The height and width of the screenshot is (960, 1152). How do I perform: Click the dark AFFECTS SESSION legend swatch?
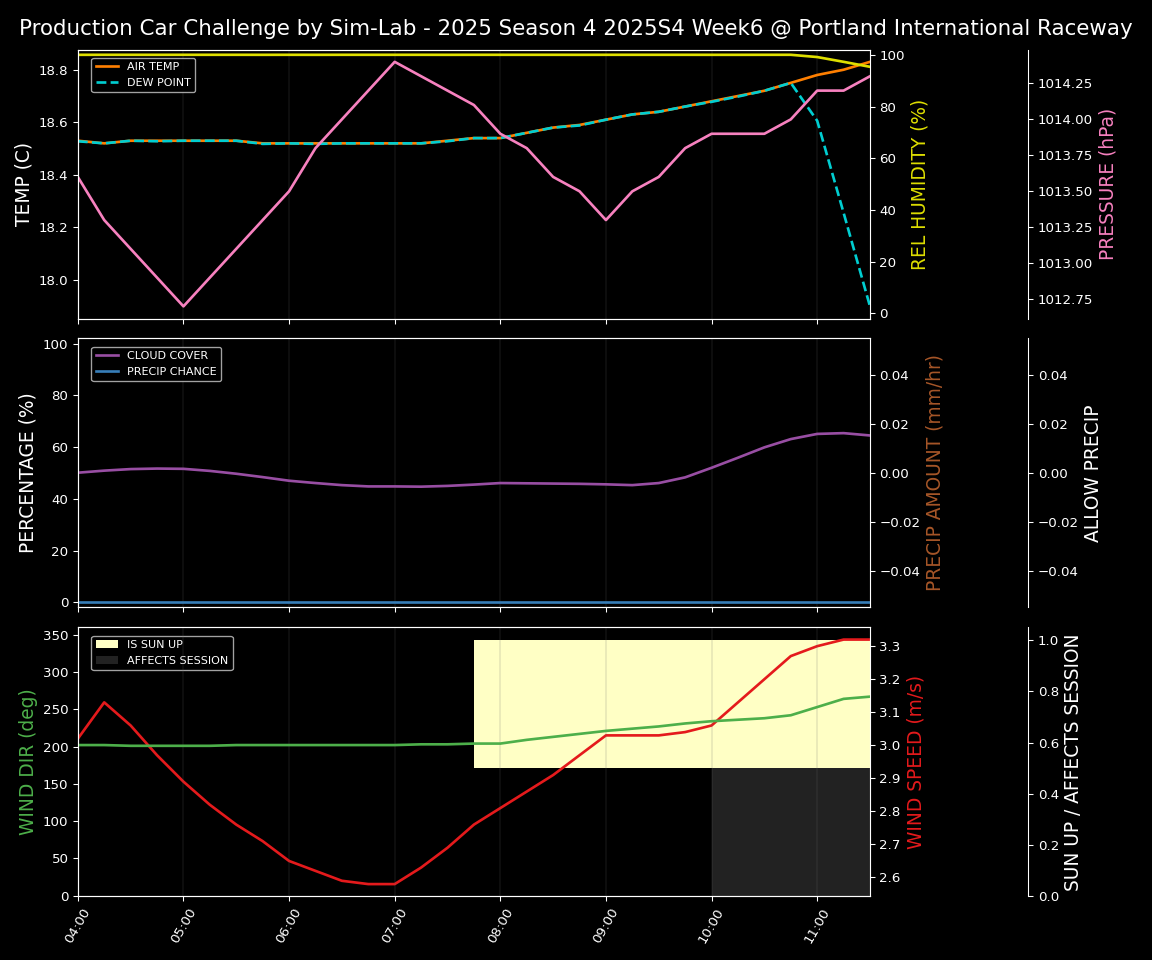(x=107, y=661)
